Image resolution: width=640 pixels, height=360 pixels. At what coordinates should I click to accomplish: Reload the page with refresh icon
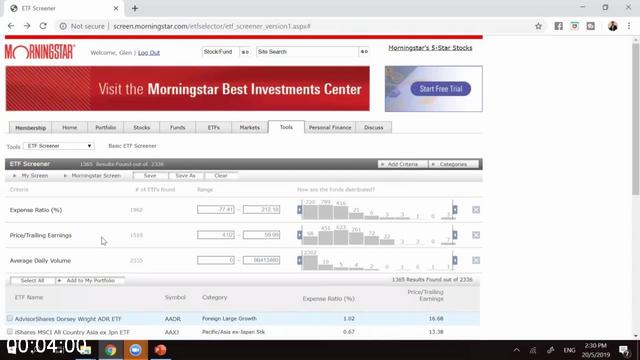pyautogui.click(x=43, y=26)
